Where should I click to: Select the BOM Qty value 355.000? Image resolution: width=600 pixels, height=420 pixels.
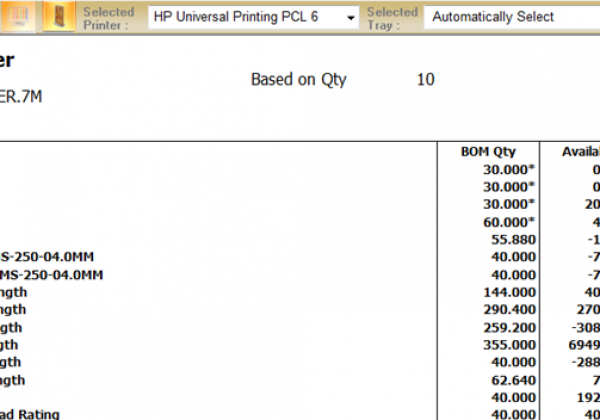(x=510, y=345)
